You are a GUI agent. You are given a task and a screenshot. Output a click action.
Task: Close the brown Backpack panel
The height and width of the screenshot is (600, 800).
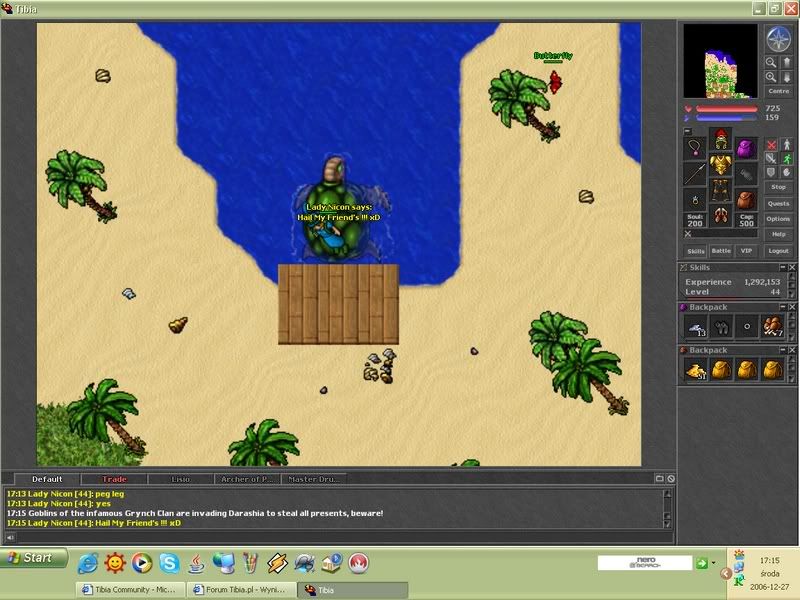792,350
